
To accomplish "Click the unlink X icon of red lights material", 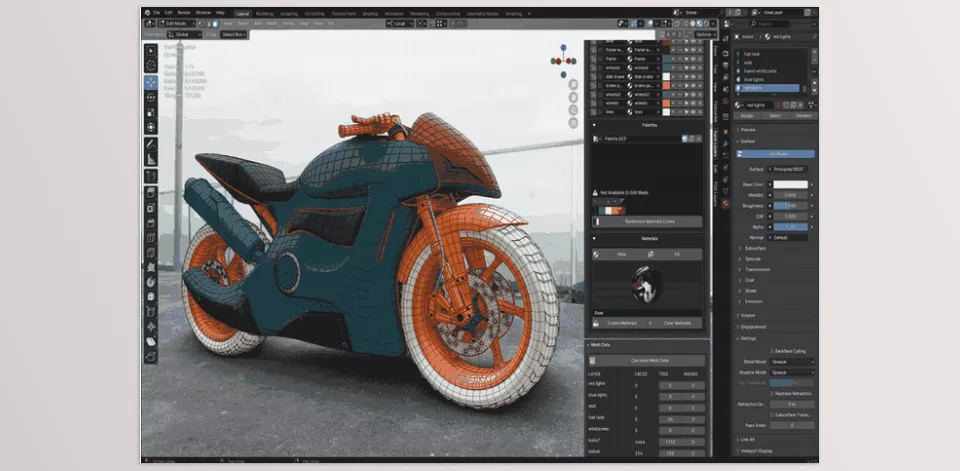I will (800, 105).
